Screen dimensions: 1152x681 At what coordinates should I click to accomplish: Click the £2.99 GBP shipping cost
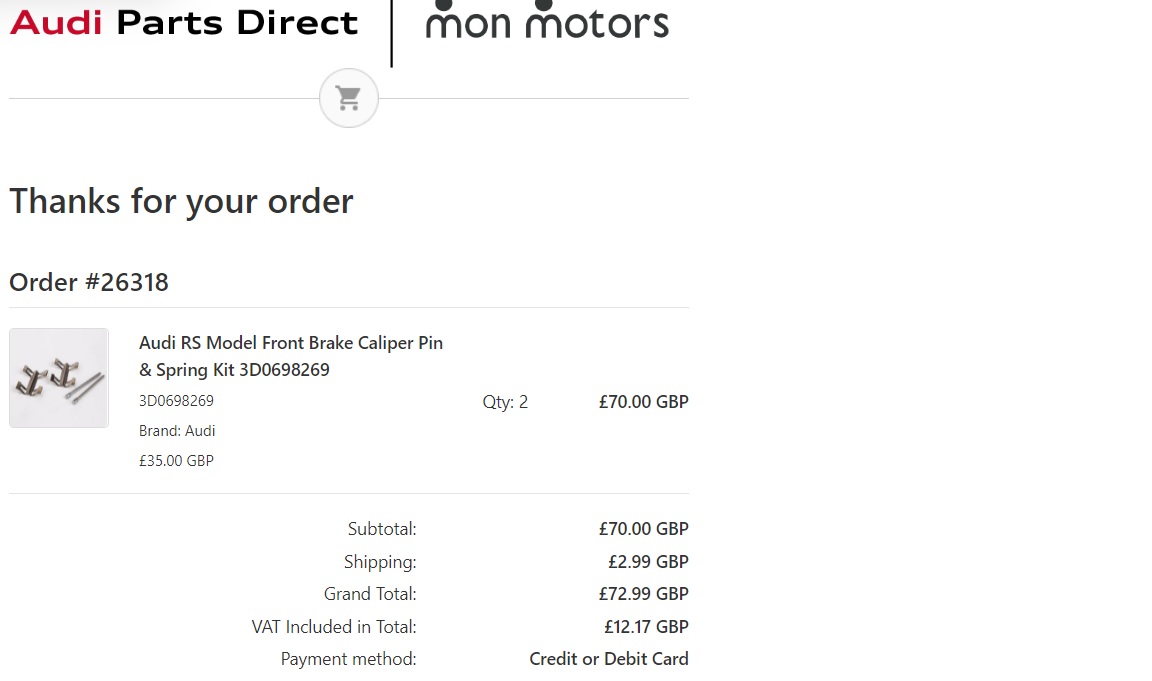tap(648, 562)
